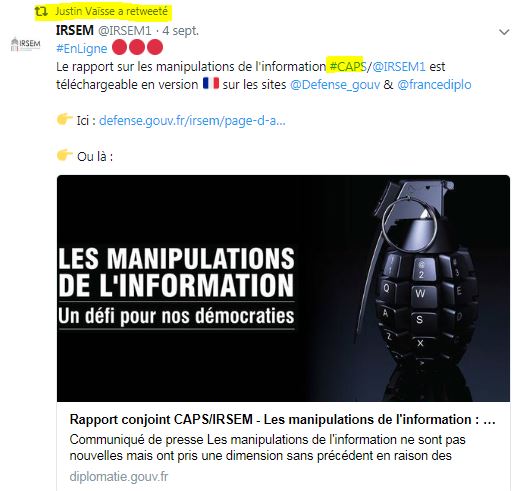Viewport: 516px width, 491px height.
Task: Click the retweet arrows icon
Action: tap(41, 12)
